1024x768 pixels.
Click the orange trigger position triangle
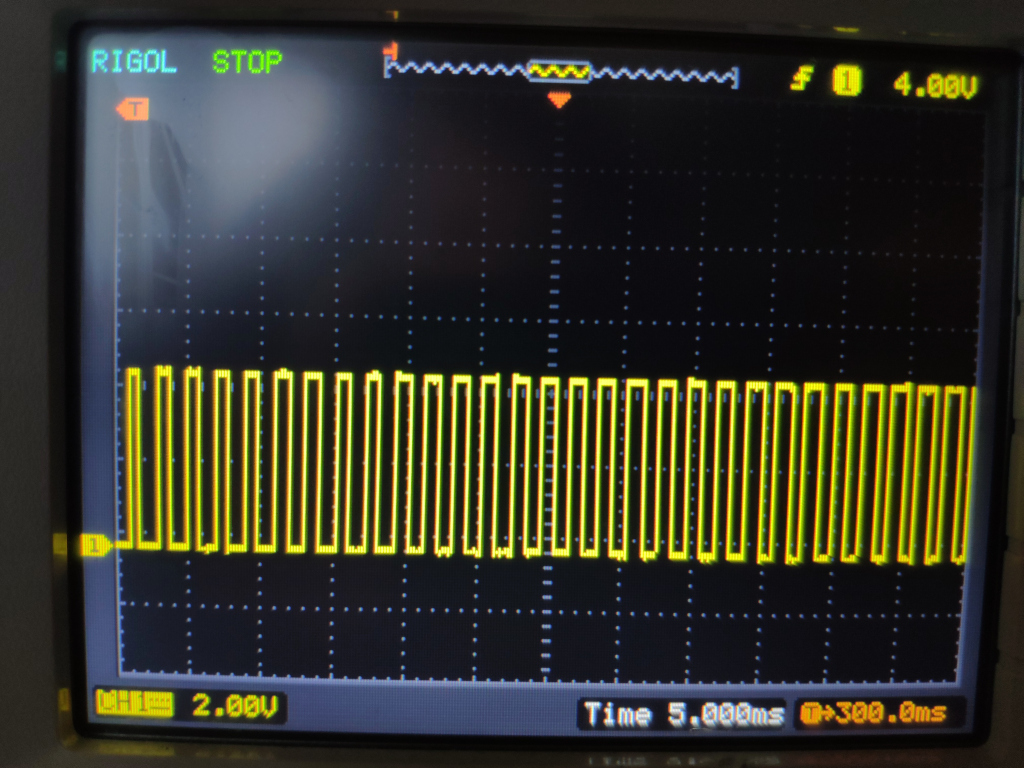pos(559,99)
